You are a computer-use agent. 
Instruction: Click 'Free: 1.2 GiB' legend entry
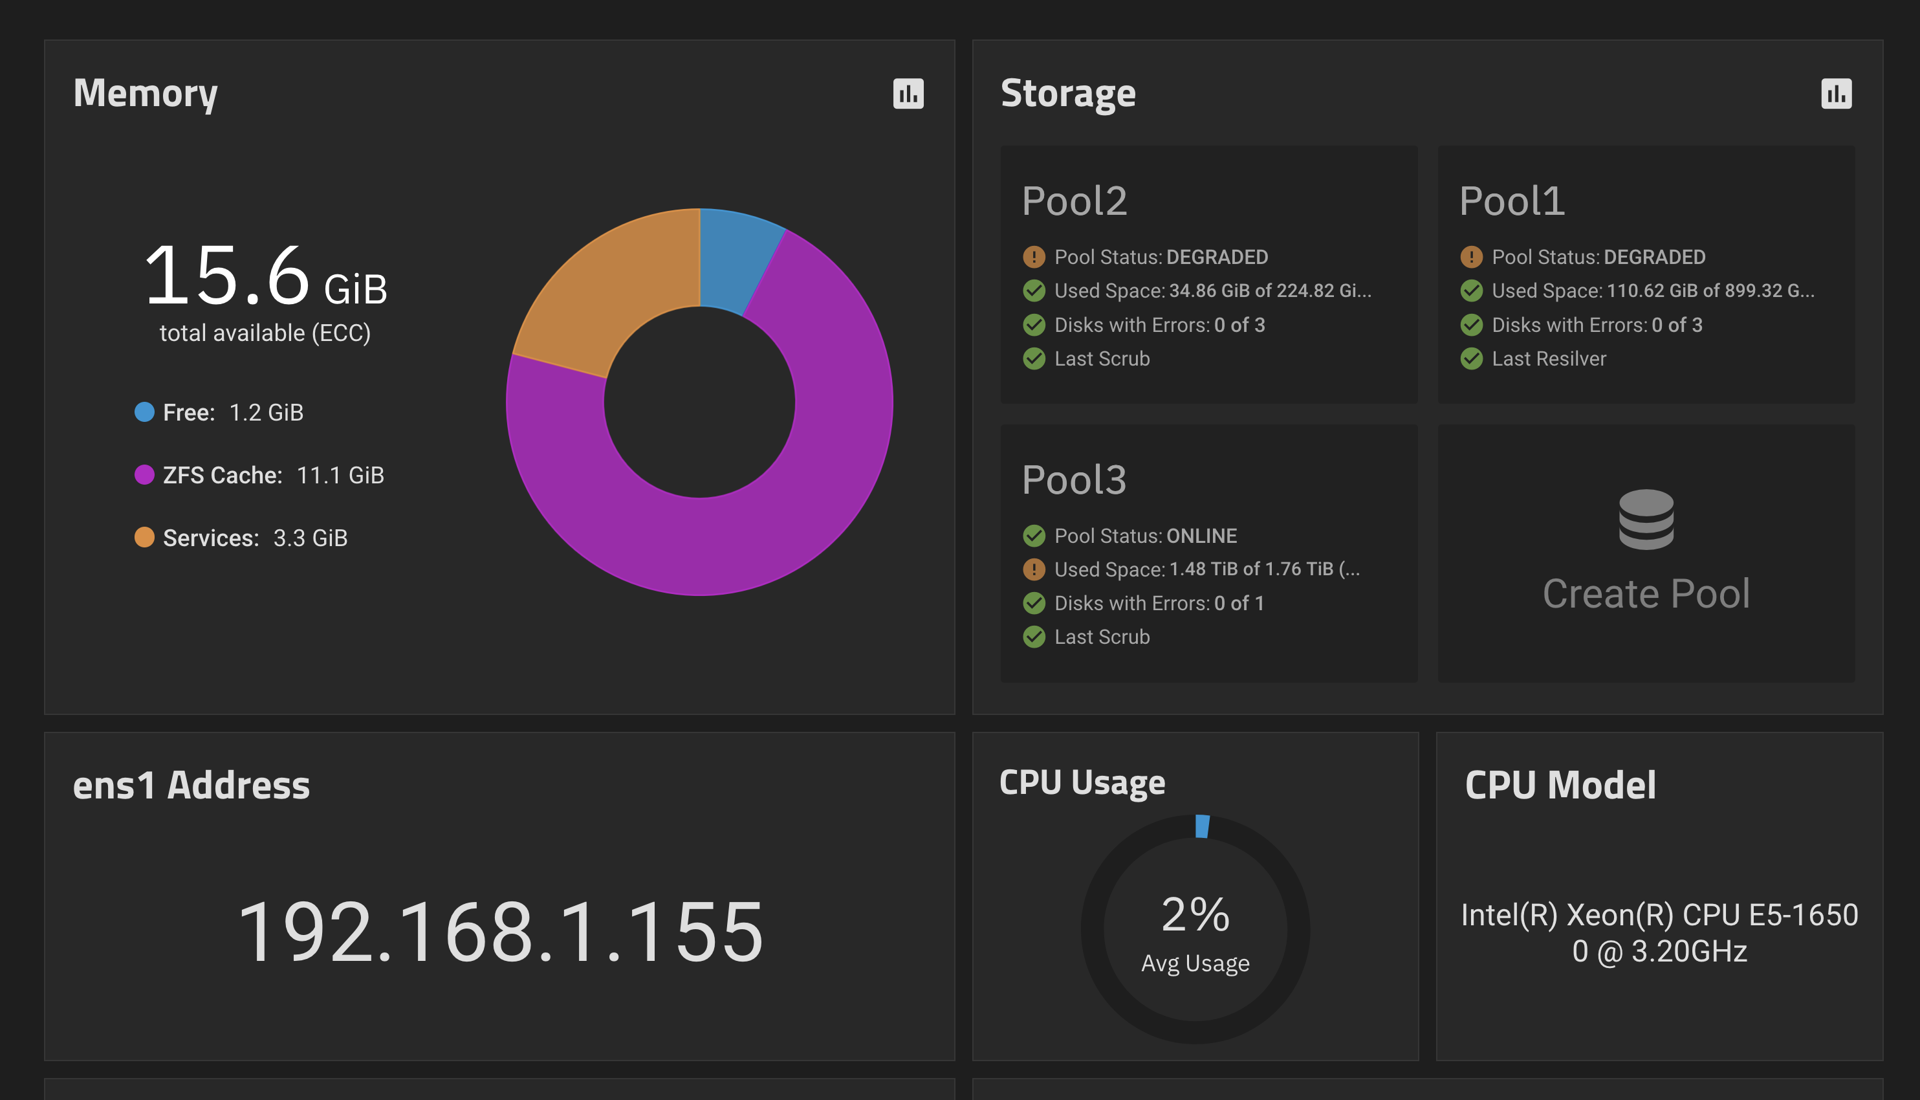[x=219, y=412]
